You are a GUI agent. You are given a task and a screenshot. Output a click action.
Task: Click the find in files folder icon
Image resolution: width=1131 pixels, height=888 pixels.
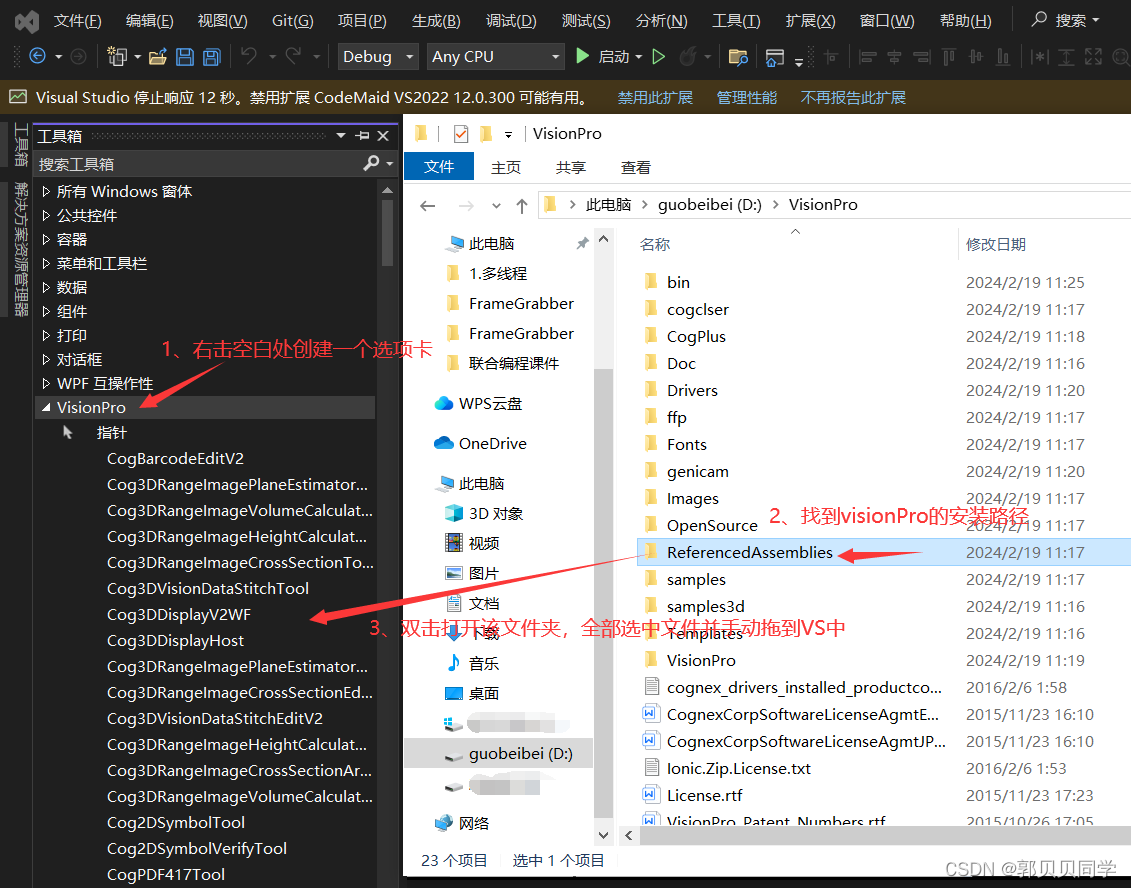pyautogui.click(x=738, y=57)
